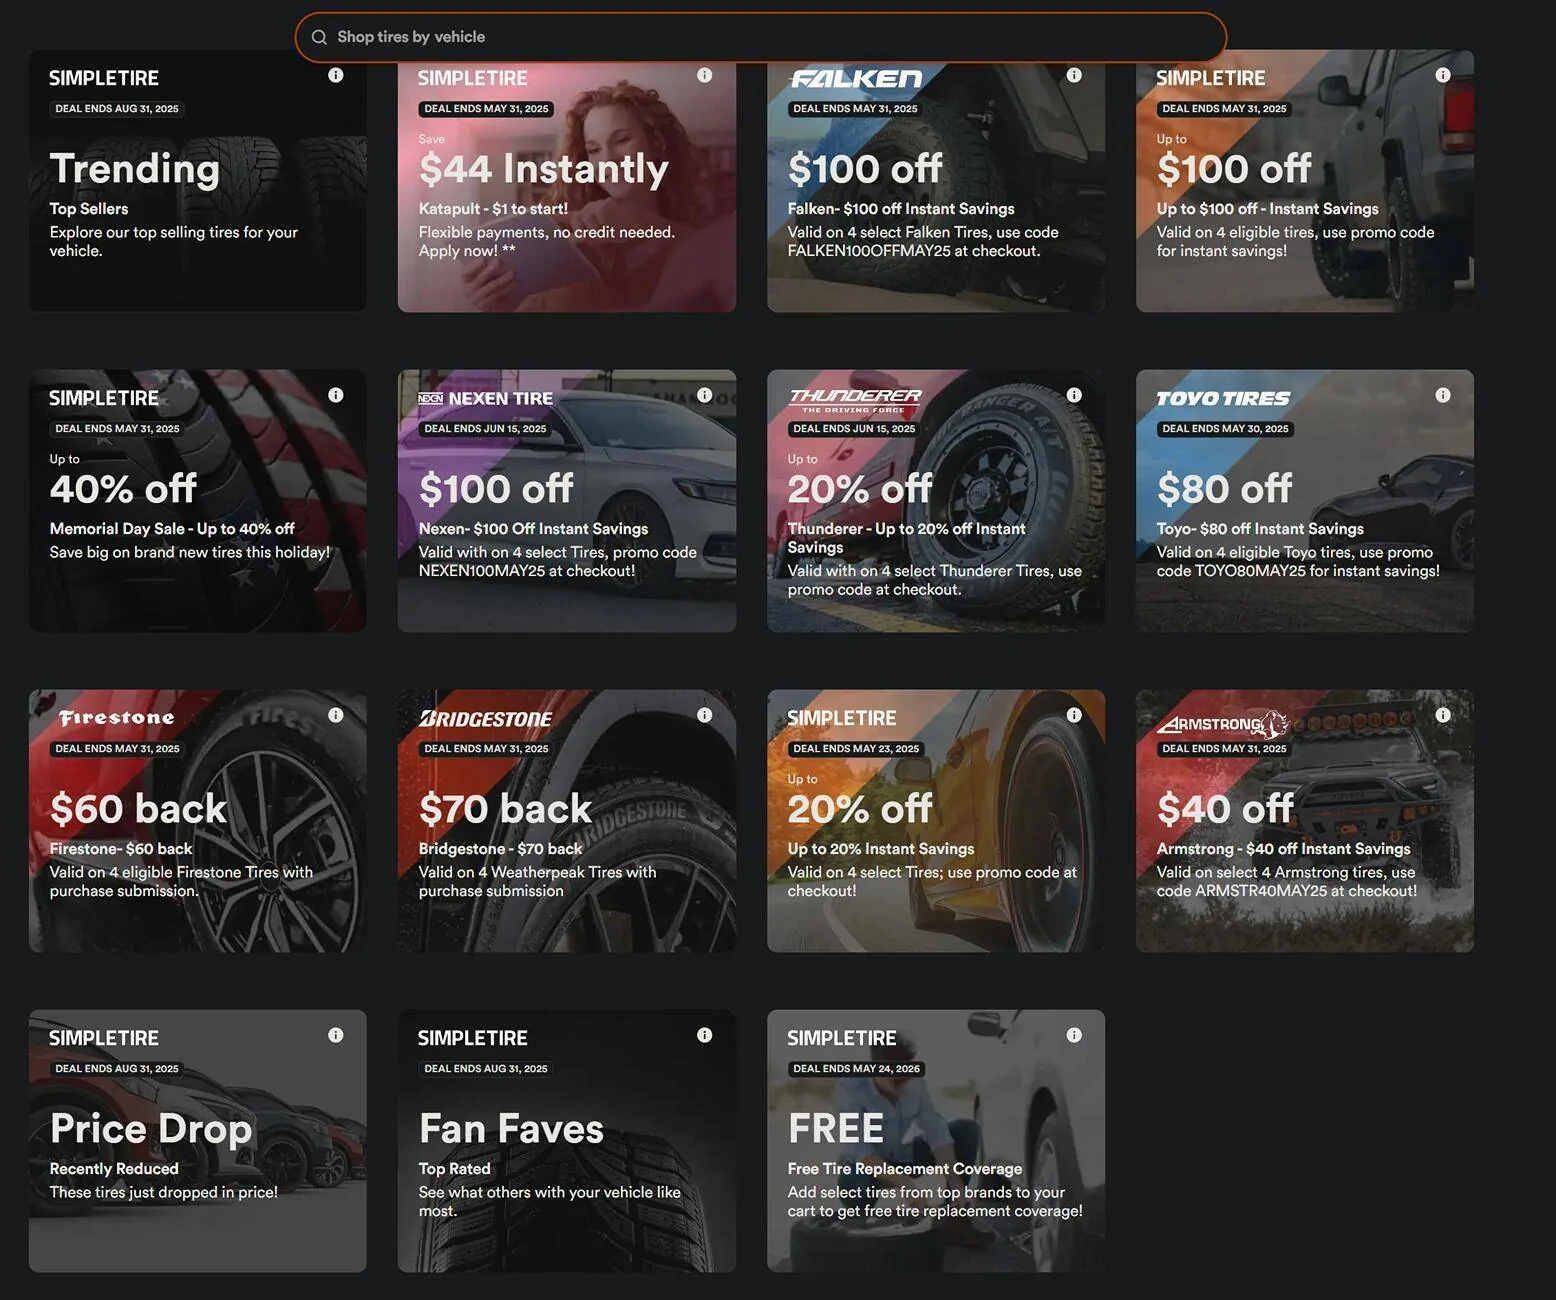Select the Fan Faves Top Rated card
This screenshot has height=1300, width=1556.
tap(567, 1141)
